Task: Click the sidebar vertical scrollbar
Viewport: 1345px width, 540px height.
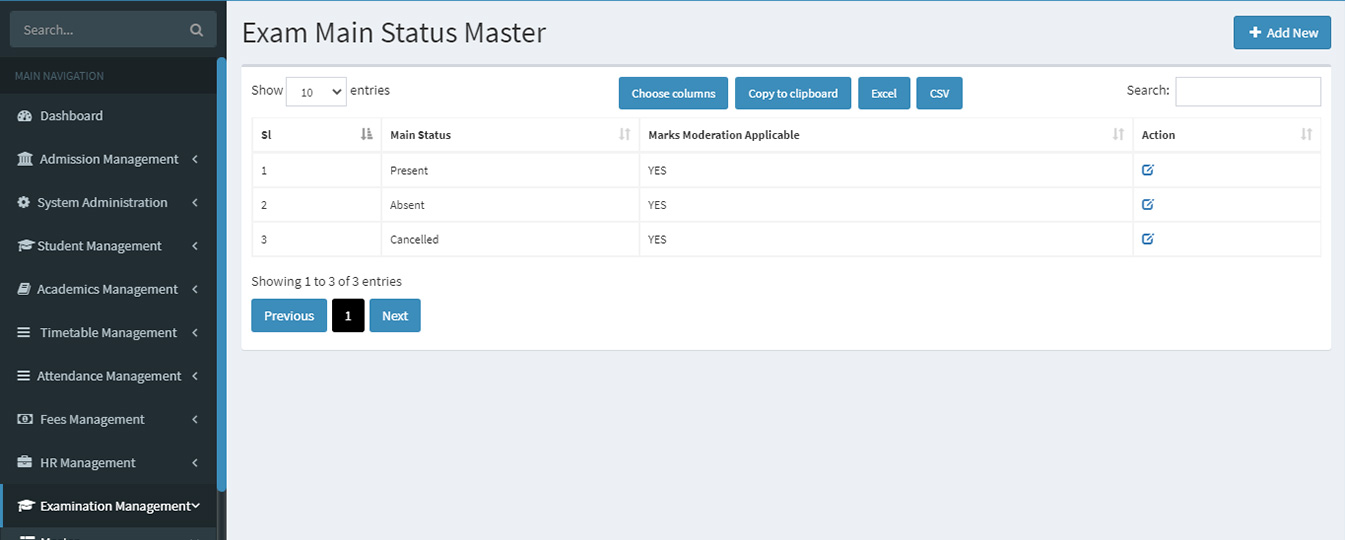Action: [x=221, y=270]
